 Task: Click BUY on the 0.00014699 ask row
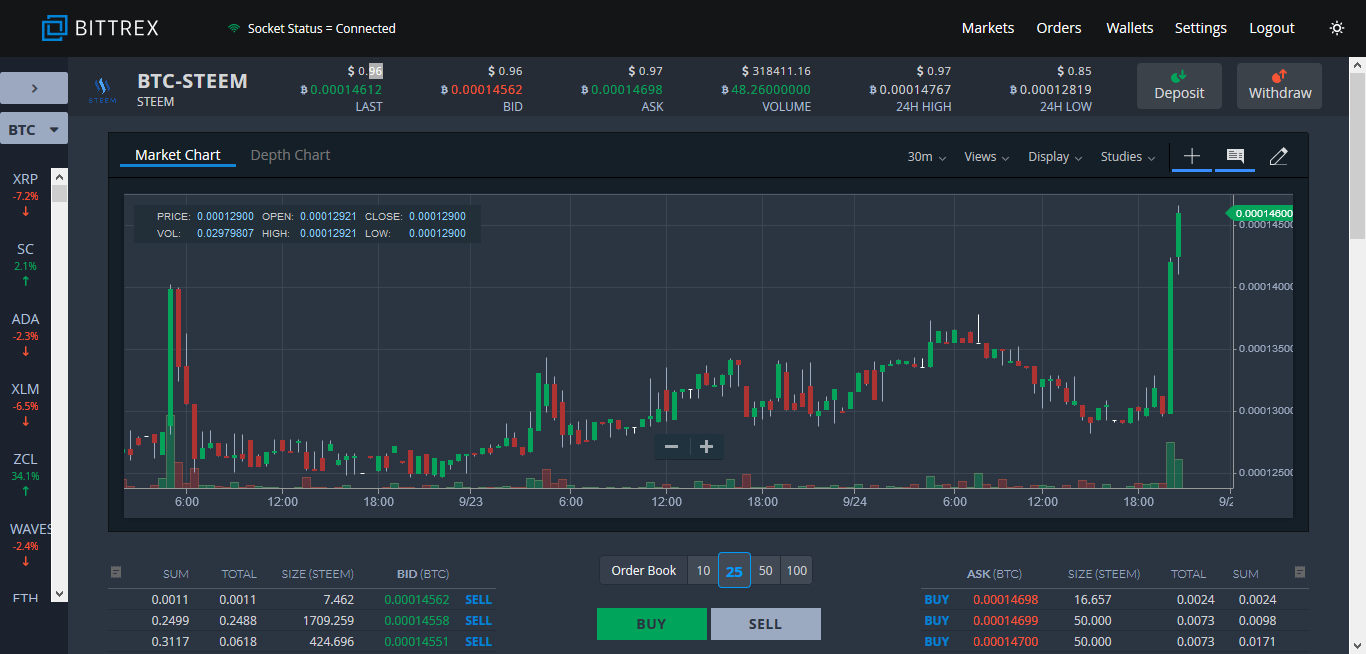click(x=937, y=621)
